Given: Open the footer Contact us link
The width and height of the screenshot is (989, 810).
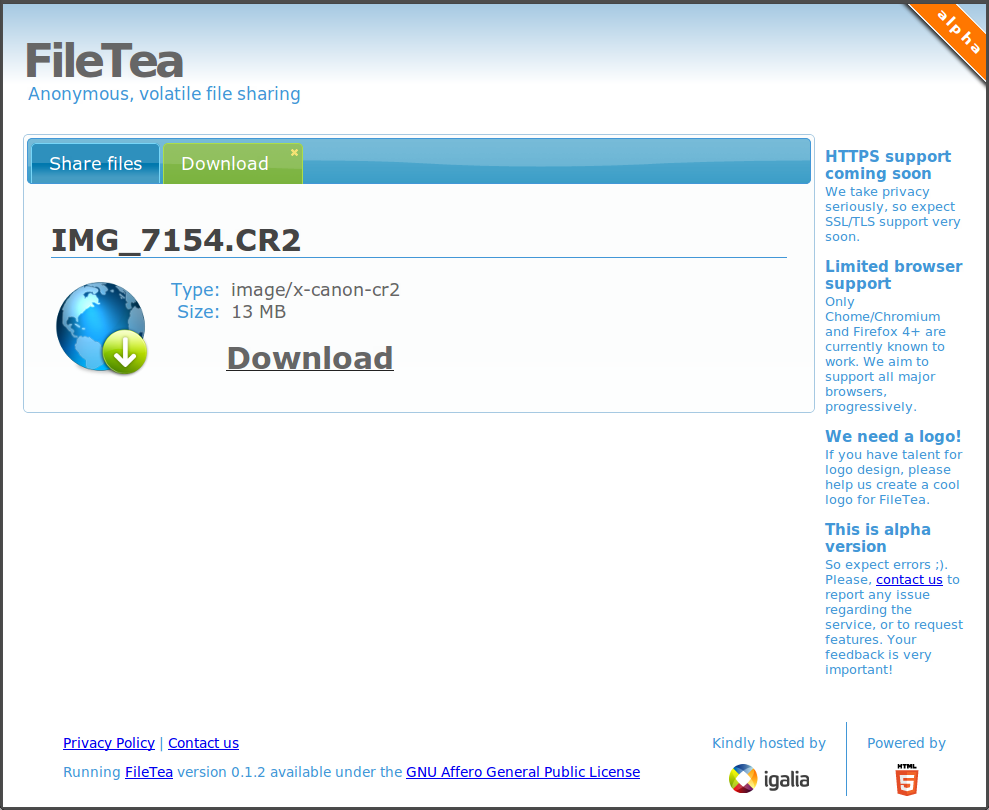Looking at the screenshot, I should (x=203, y=743).
